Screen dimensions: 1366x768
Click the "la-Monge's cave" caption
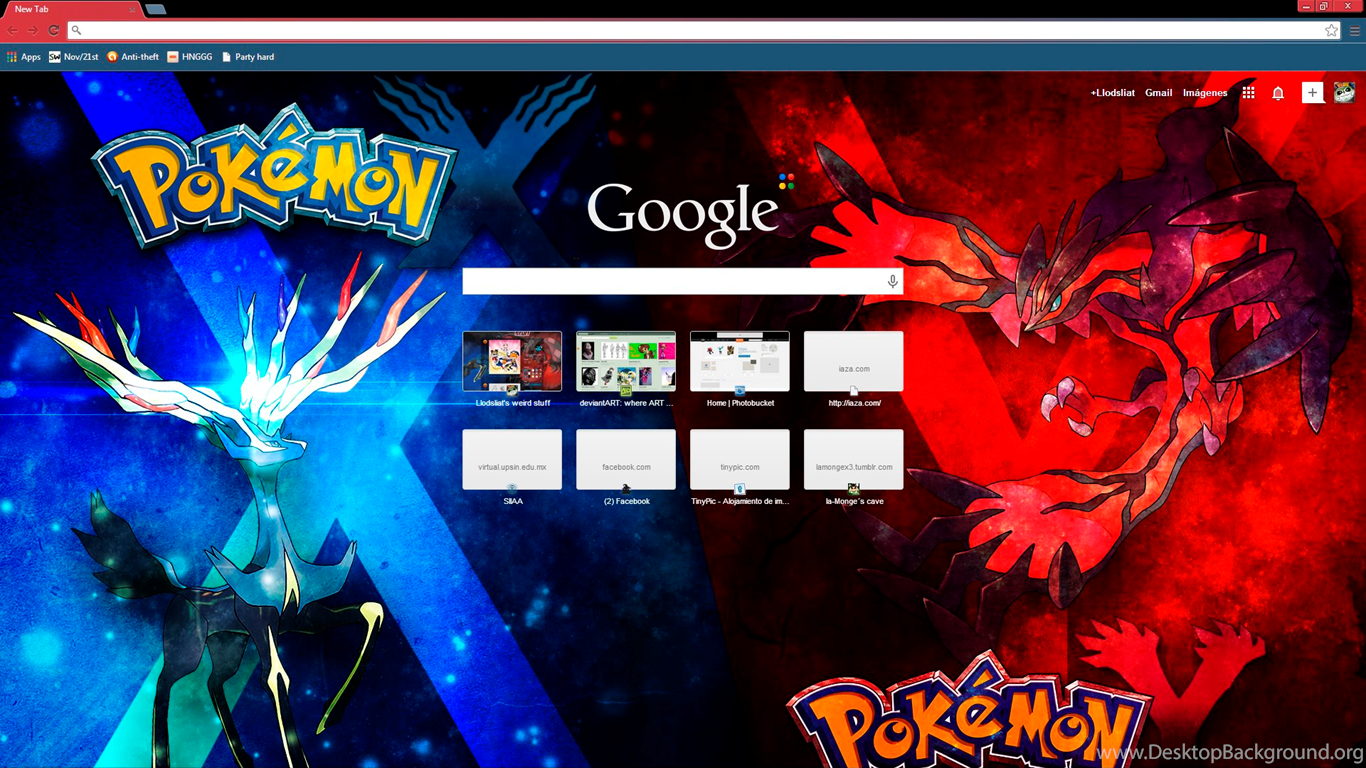click(x=854, y=501)
